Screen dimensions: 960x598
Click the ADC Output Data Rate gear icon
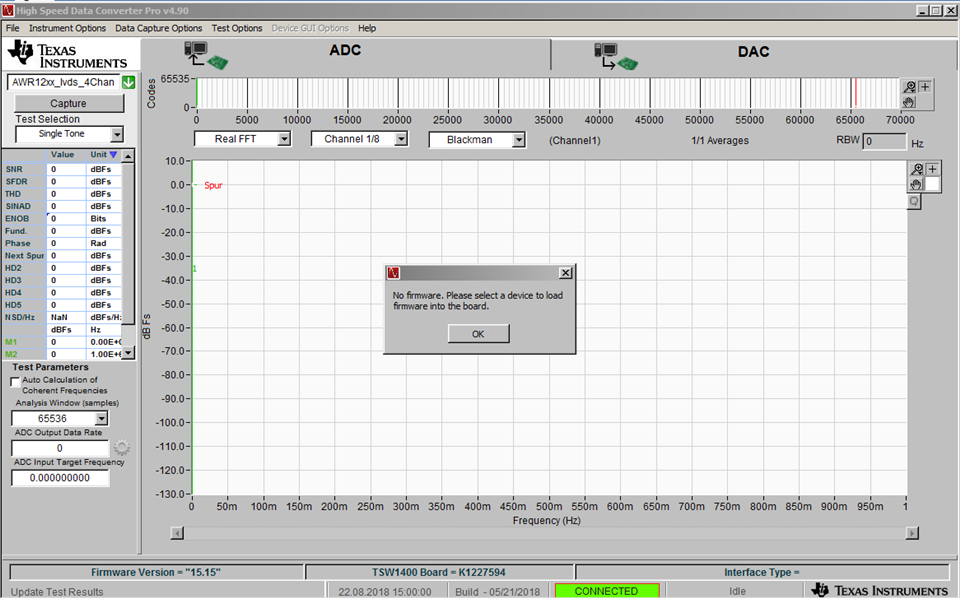[122, 447]
